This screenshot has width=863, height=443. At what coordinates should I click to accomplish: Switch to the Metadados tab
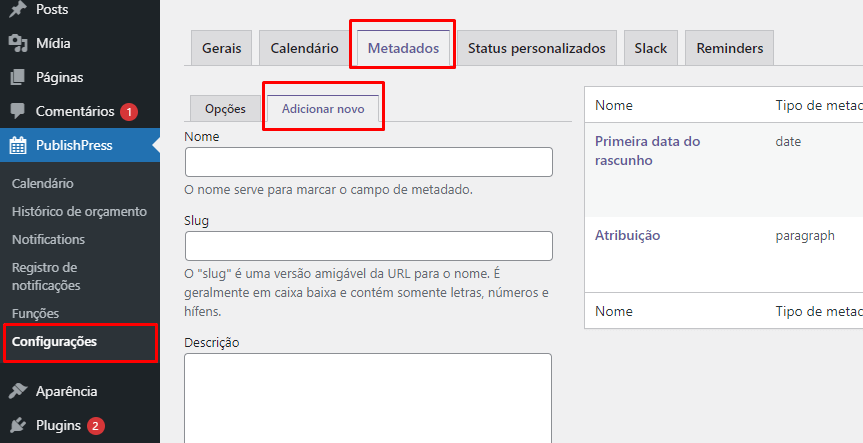[403, 48]
